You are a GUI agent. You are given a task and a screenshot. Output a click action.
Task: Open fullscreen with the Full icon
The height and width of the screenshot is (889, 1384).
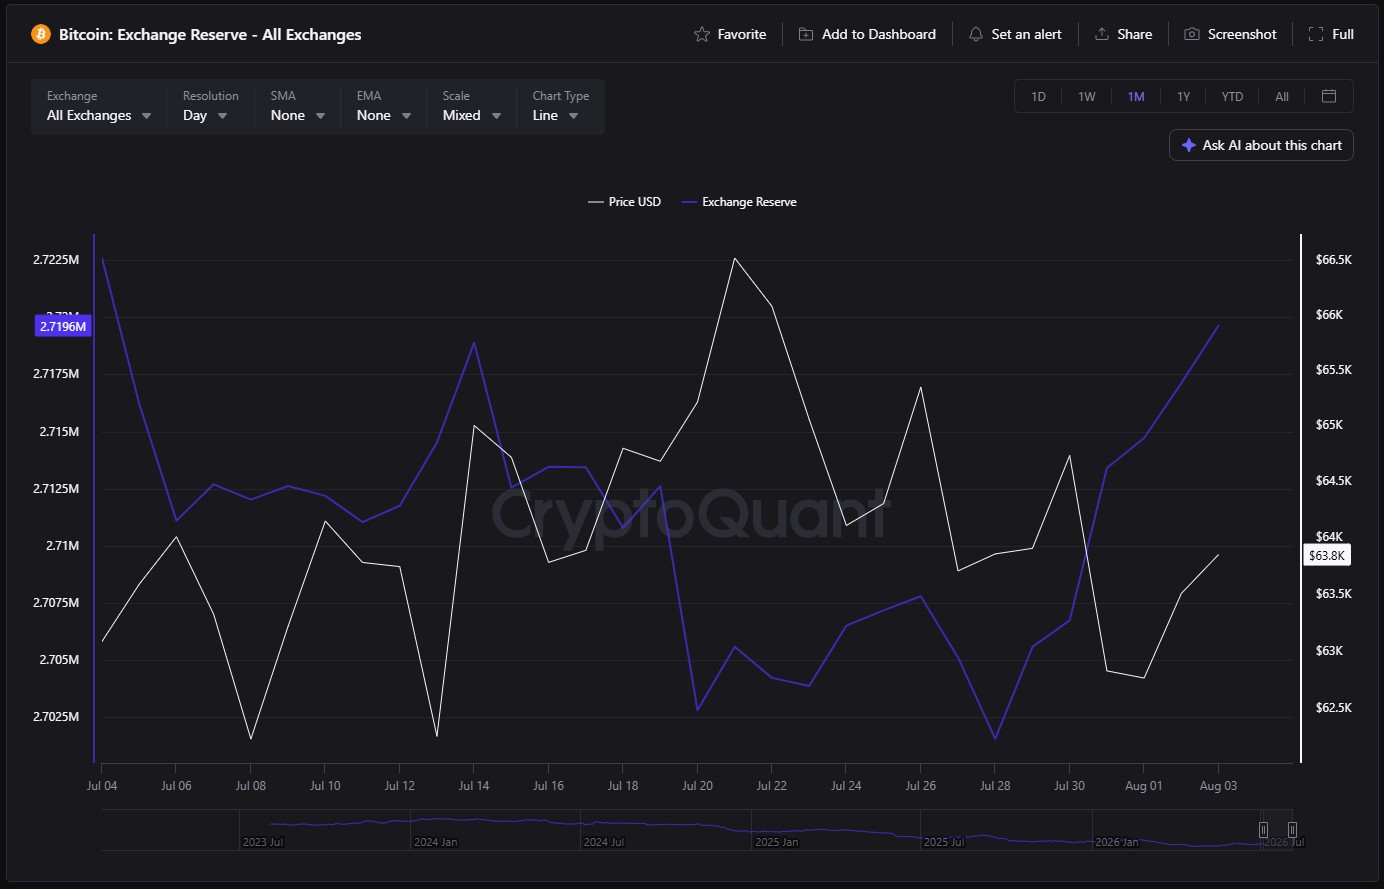(x=1316, y=34)
